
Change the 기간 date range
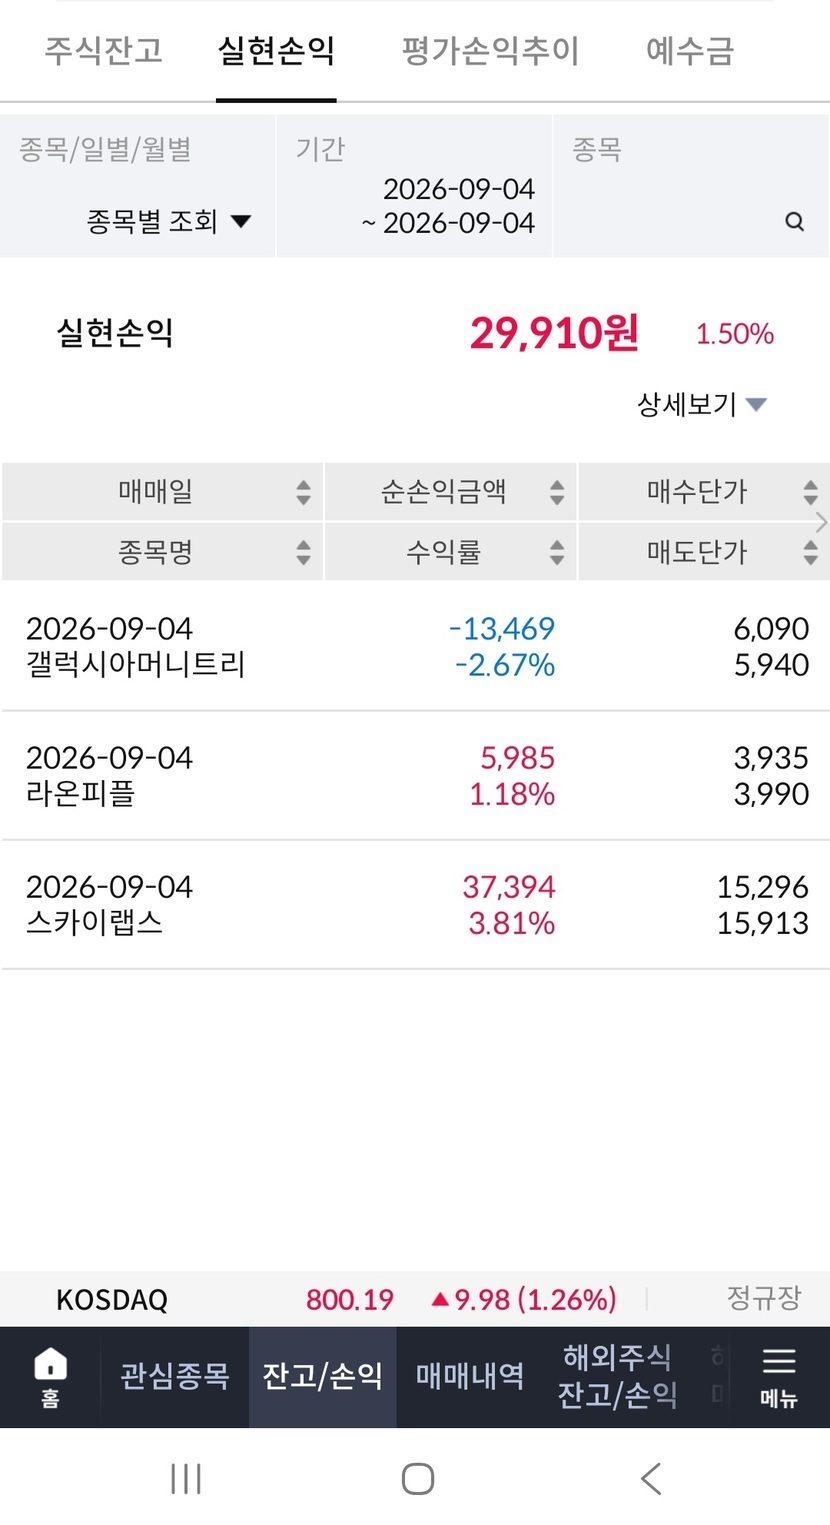(414, 186)
